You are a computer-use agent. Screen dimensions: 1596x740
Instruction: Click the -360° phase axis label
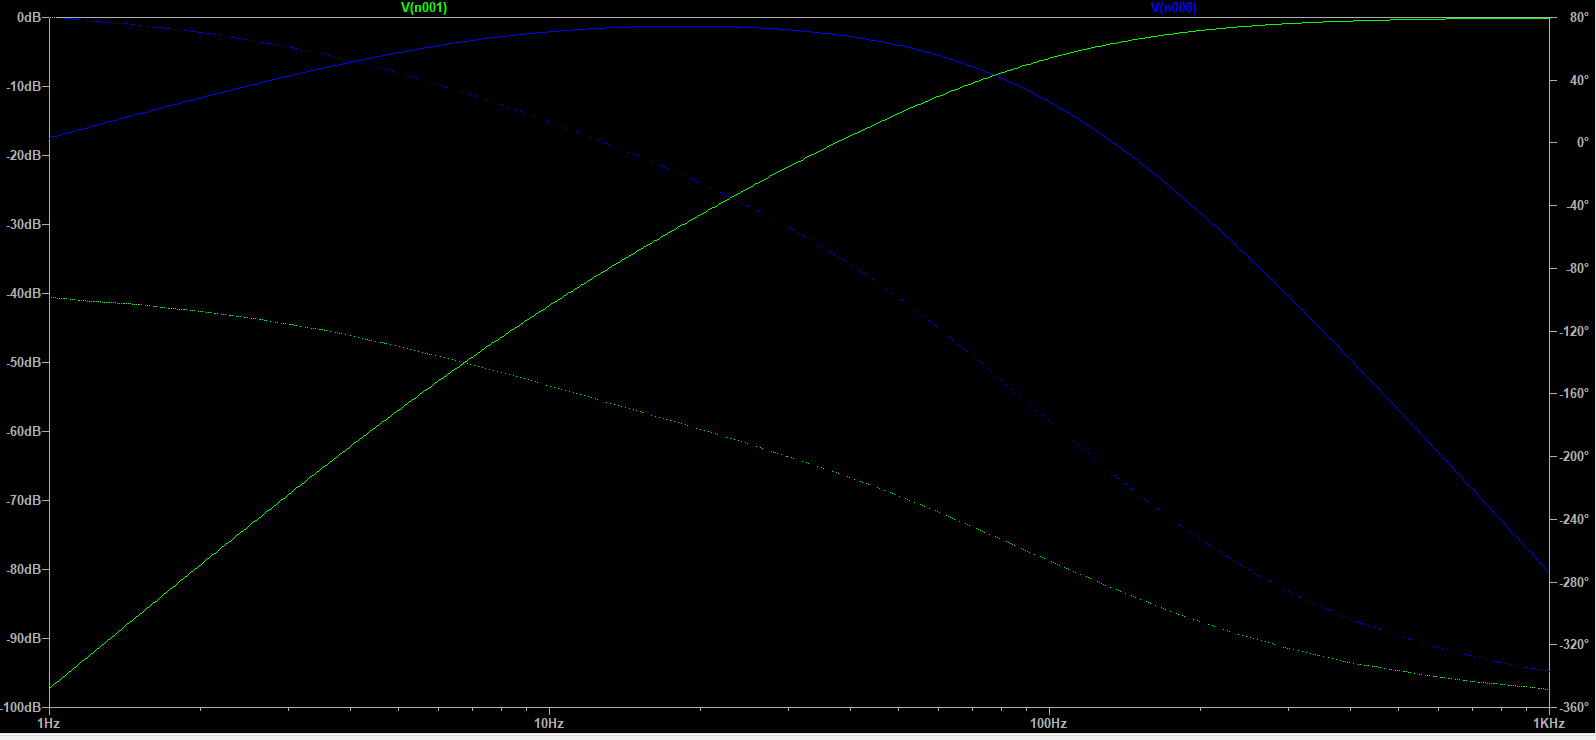(1574, 708)
